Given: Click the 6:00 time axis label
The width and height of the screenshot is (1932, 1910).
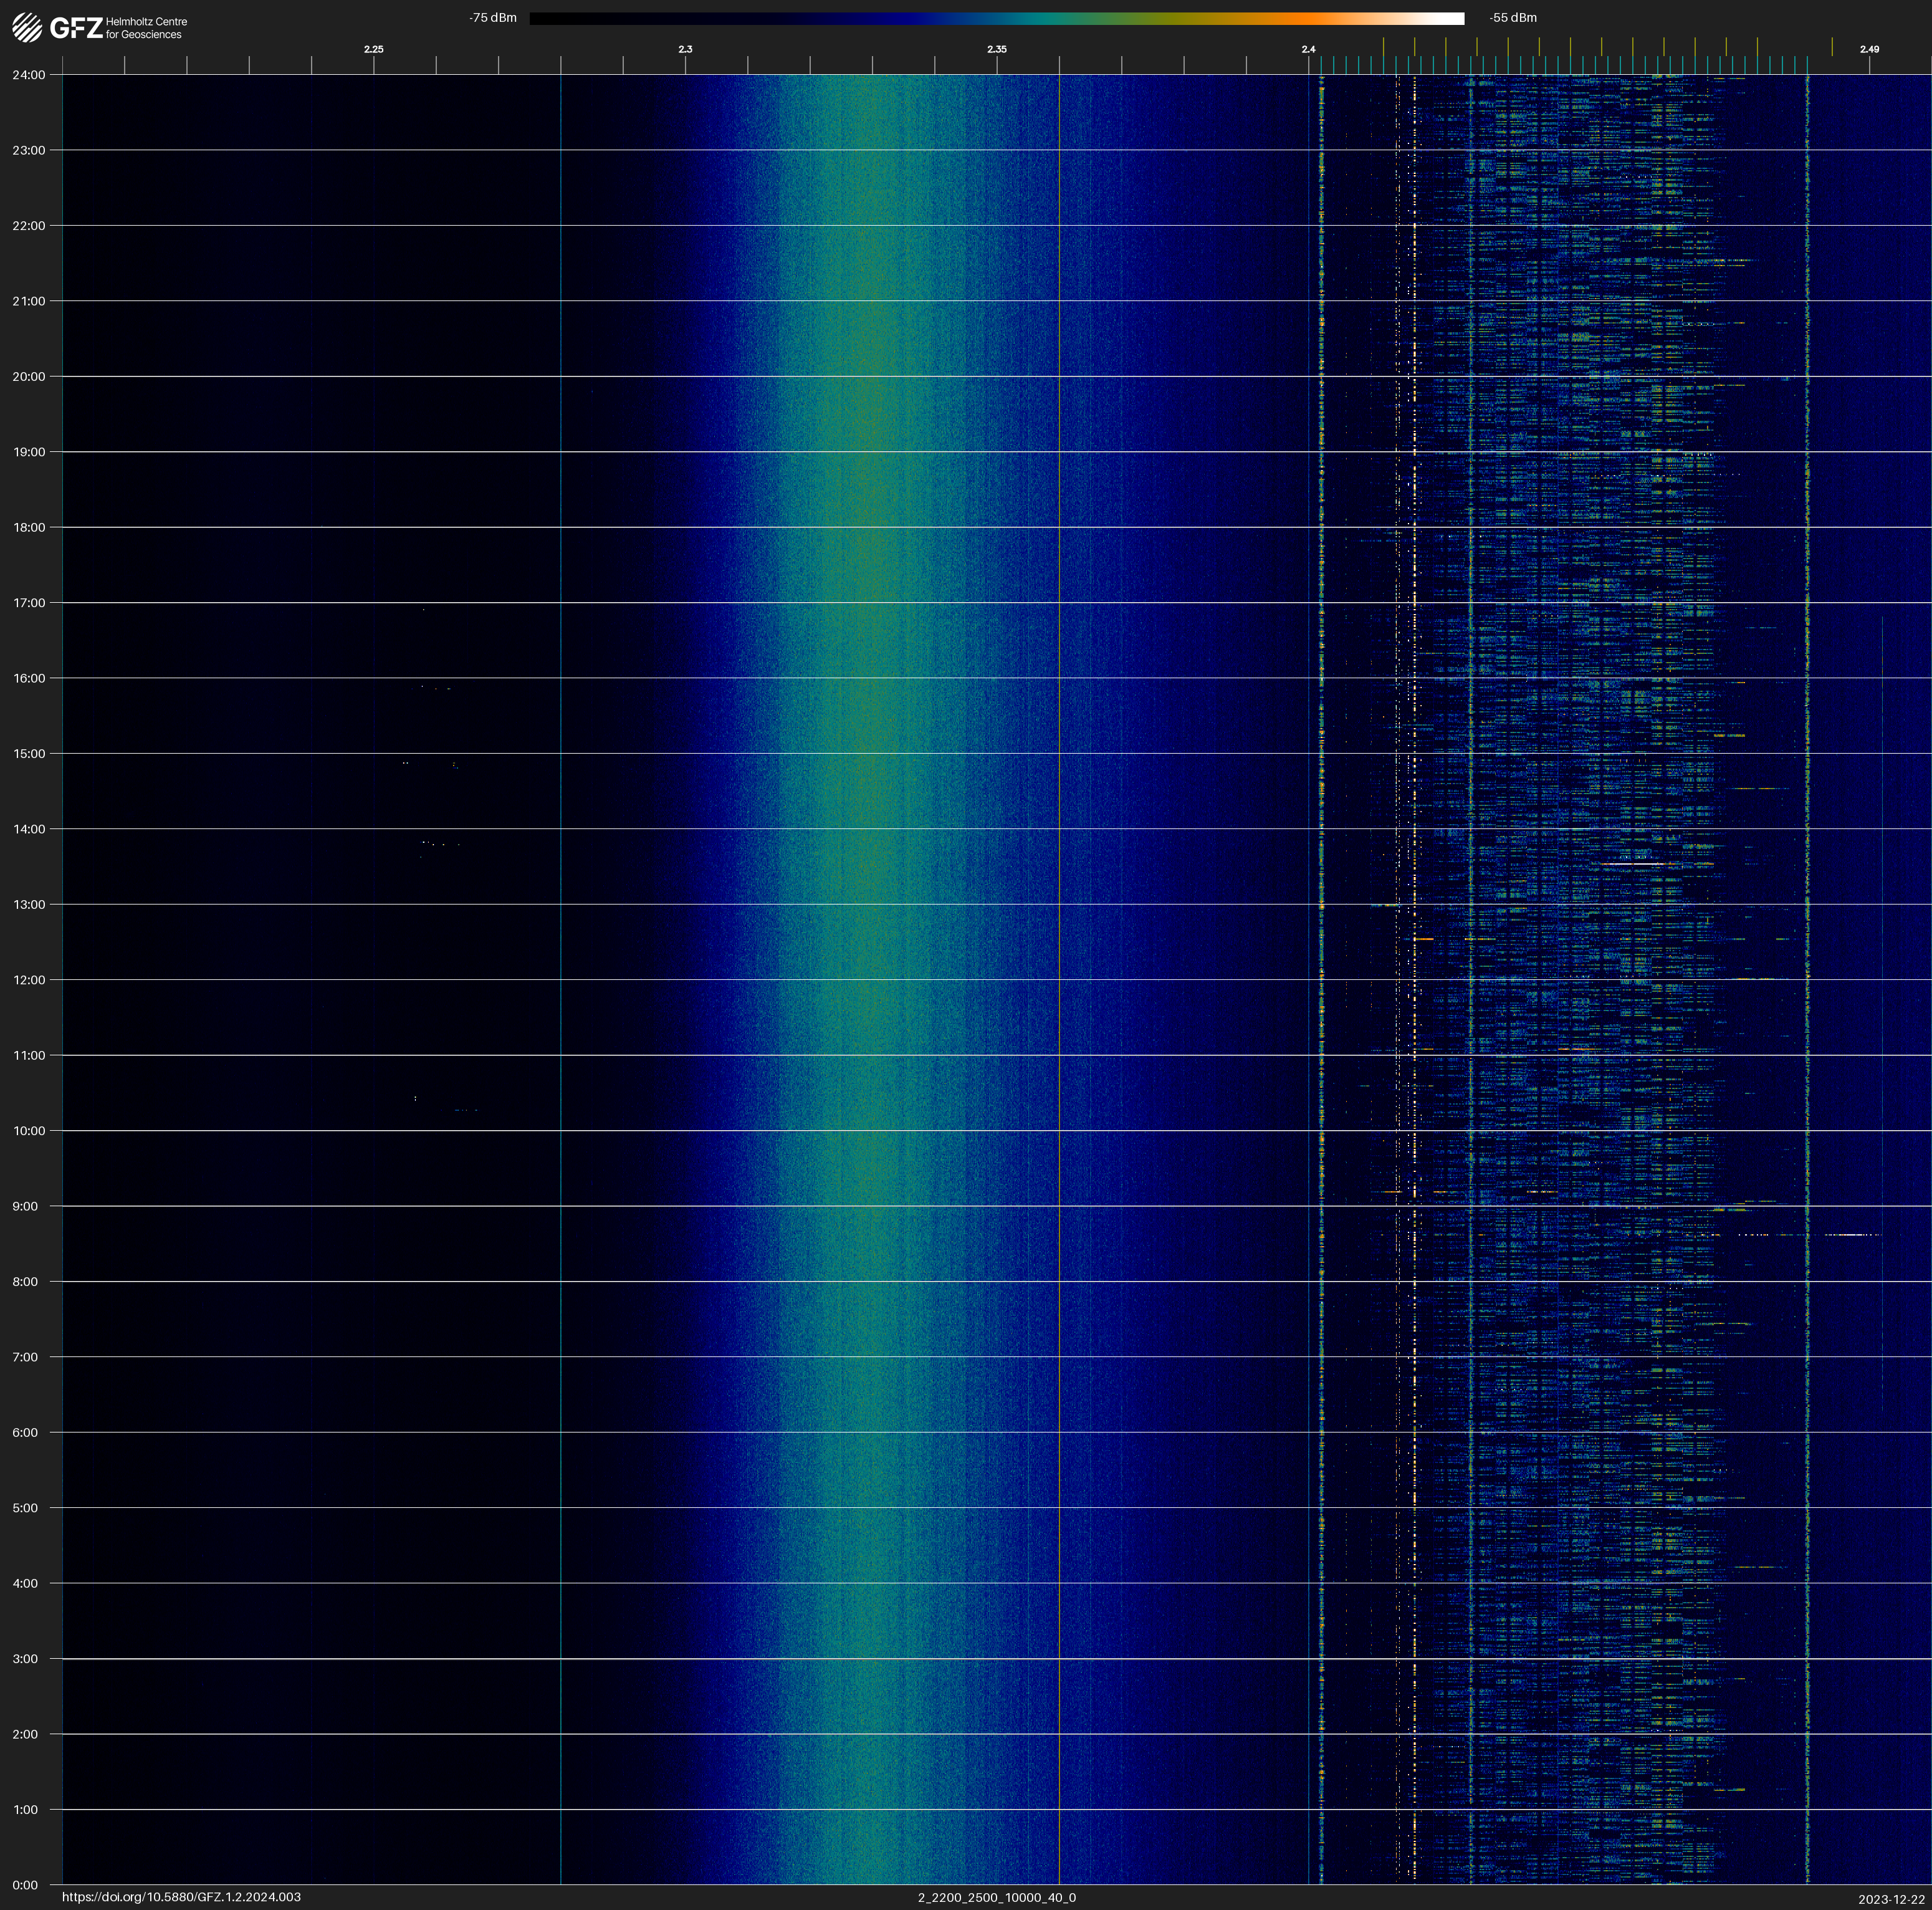Looking at the screenshot, I should (x=25, y=1433).
